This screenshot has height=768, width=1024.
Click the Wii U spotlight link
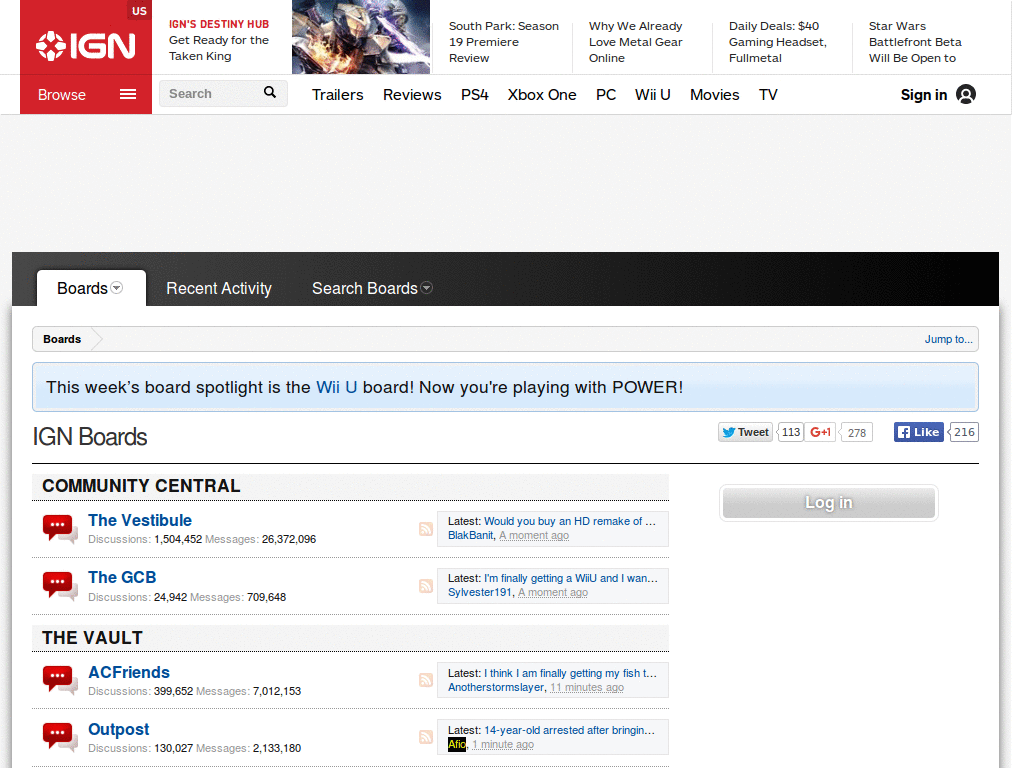tap(336, 387)
